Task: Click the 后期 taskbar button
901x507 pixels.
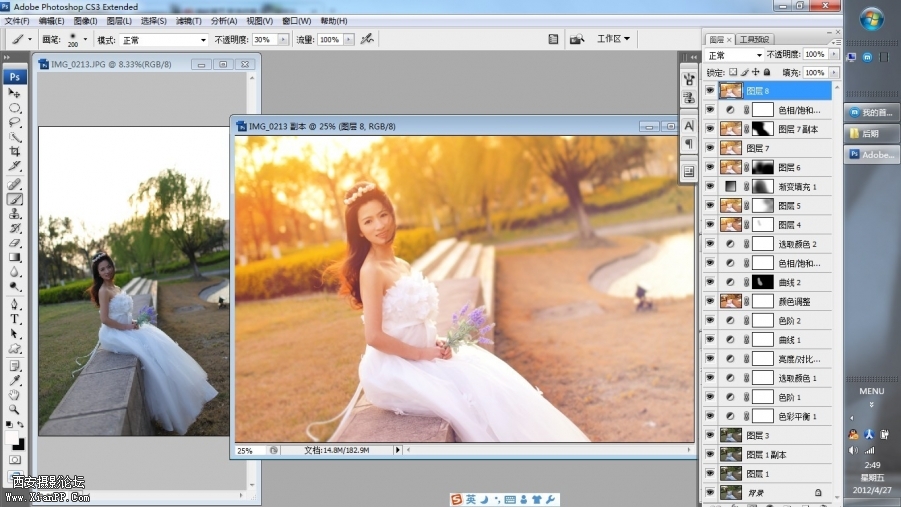Action: [870, 133]
